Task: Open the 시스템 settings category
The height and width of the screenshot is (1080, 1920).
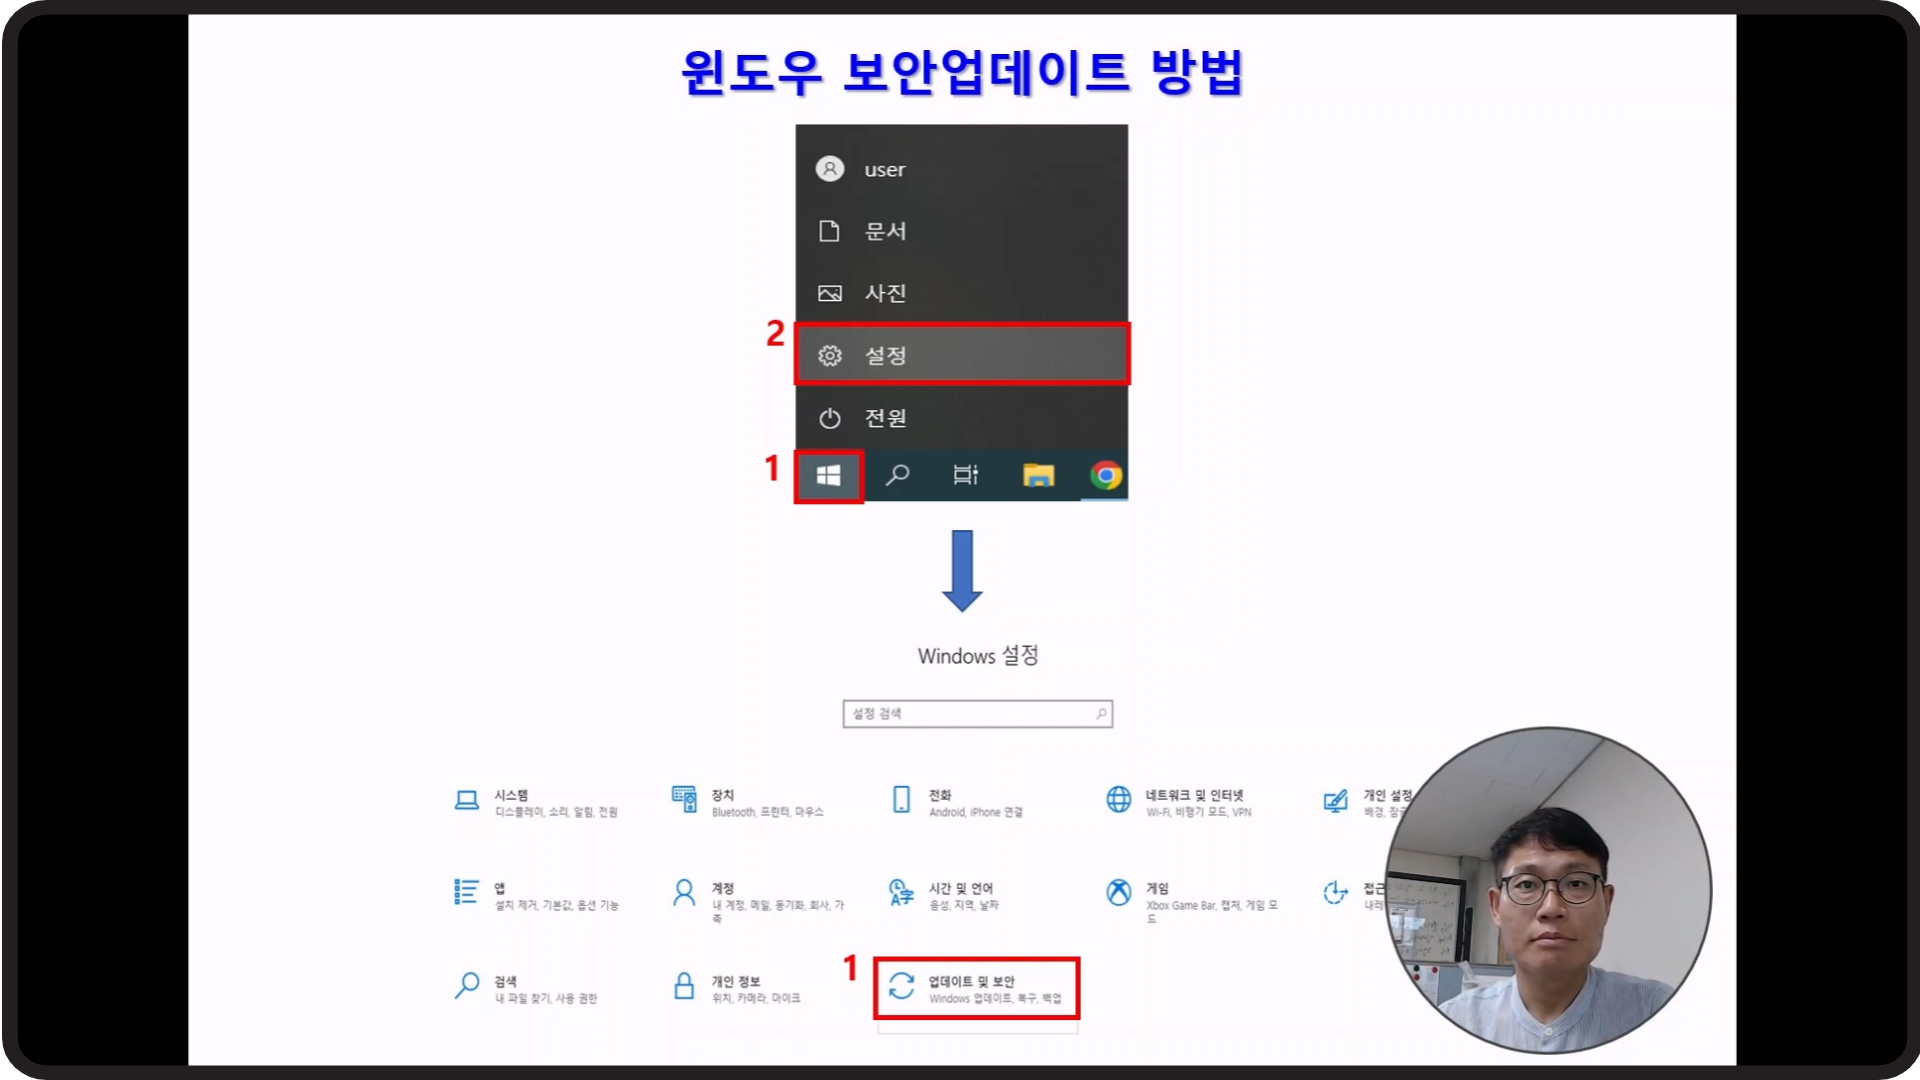Action: [x=535, y=802]
